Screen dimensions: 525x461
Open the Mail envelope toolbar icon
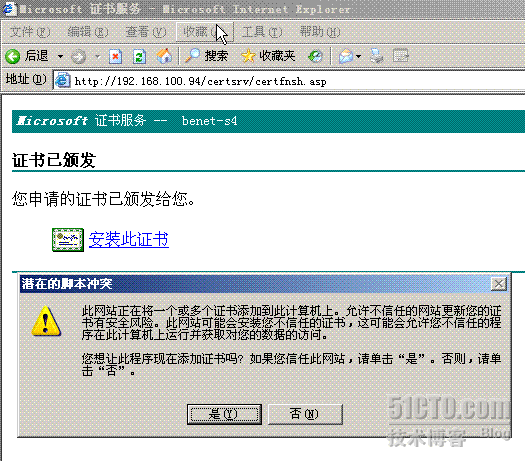(x=346, y=56)
